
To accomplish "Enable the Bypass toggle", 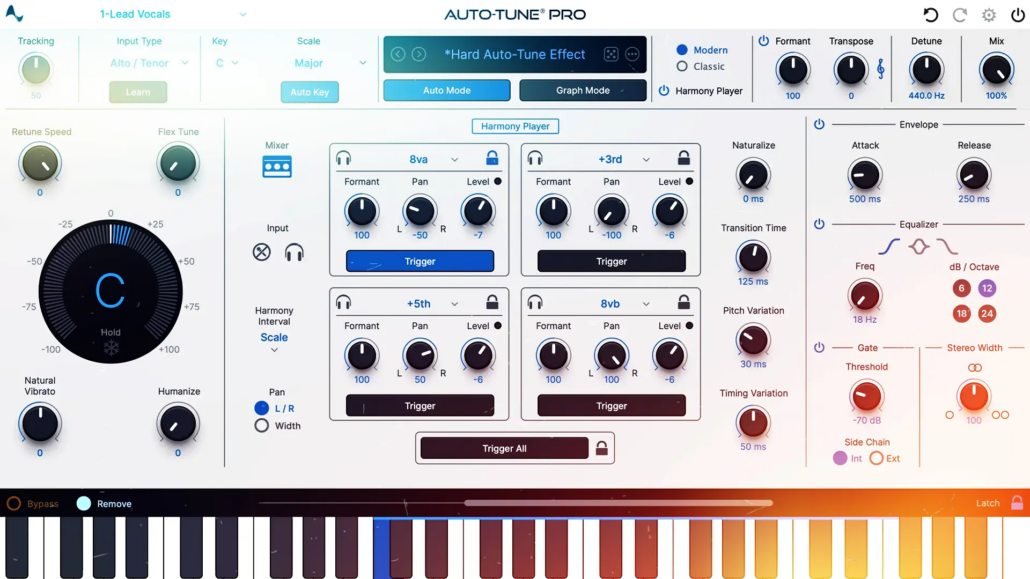I will [x=14, y=503].
